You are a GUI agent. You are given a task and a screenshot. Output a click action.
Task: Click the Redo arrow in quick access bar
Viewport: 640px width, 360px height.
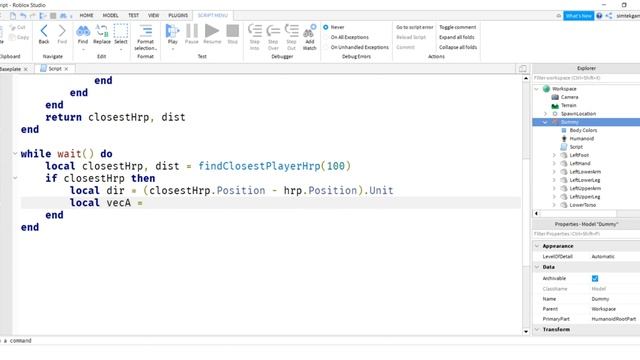click(x=33, y=16)
